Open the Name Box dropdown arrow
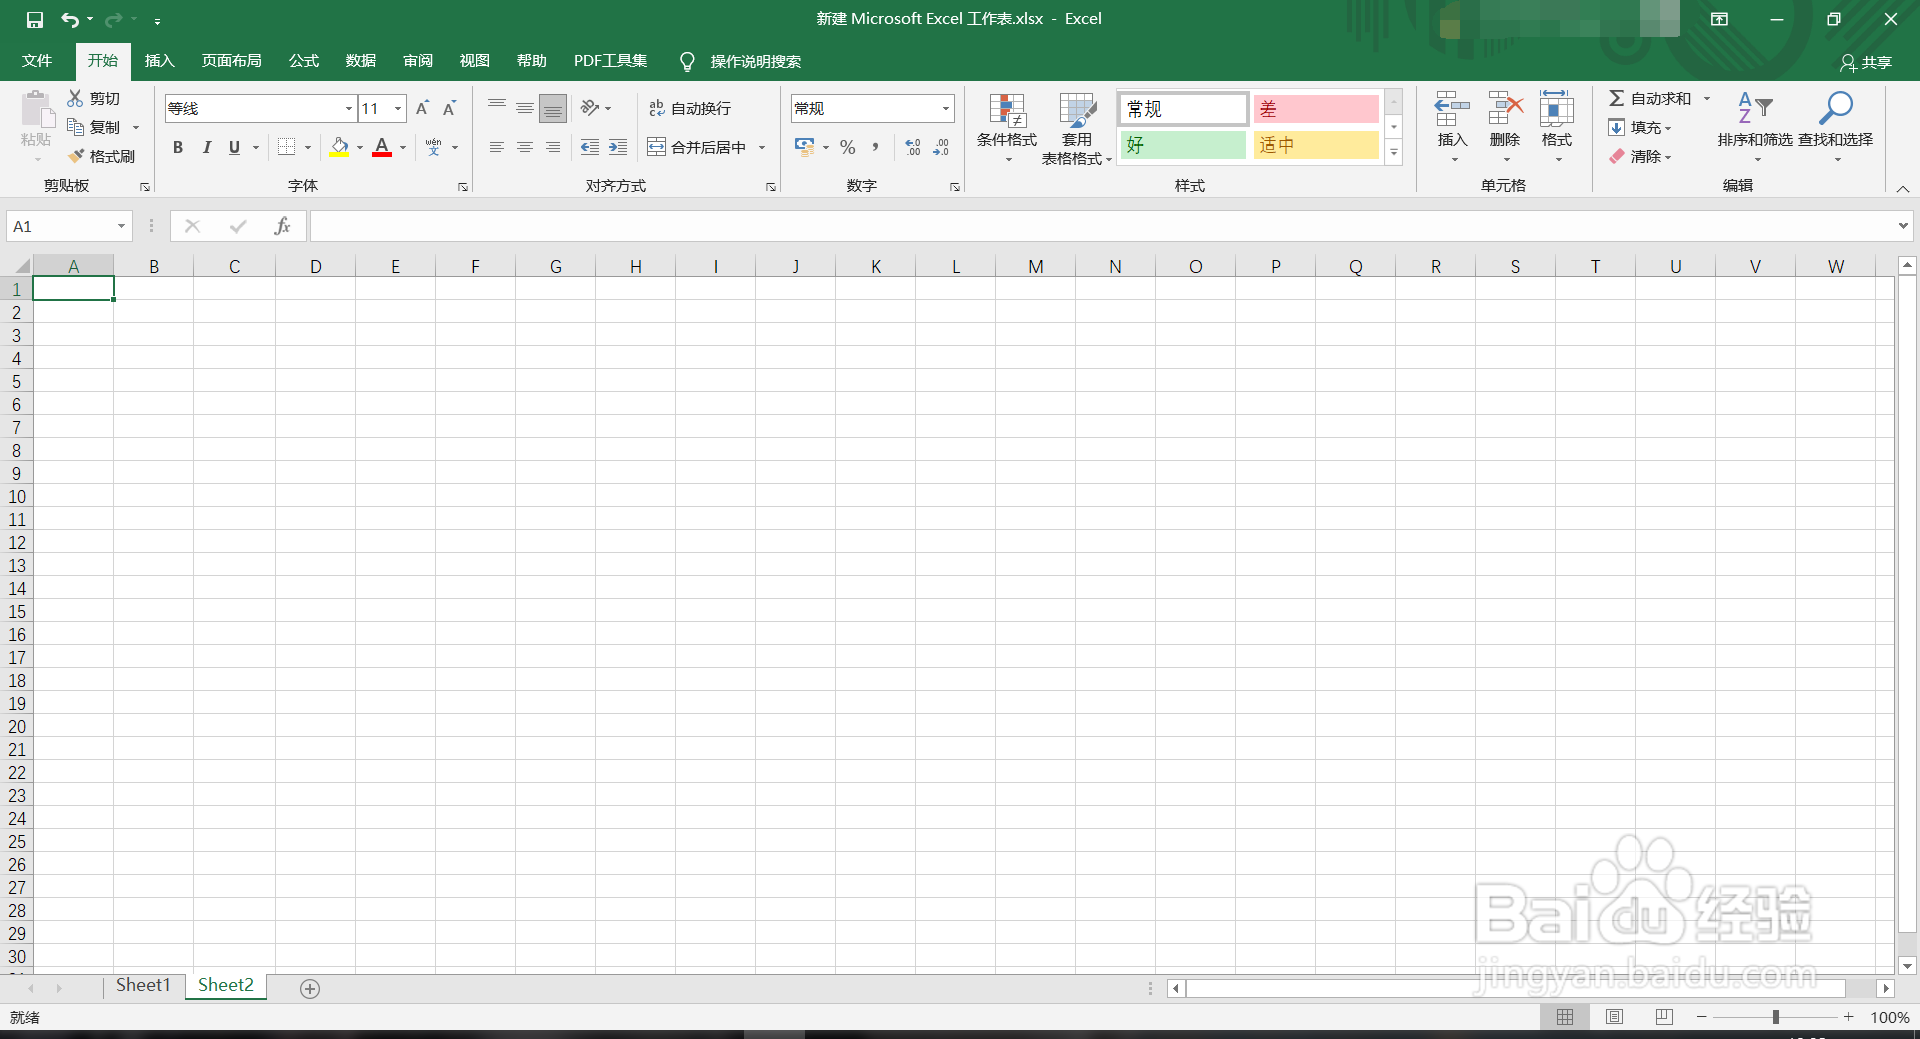Image resolution: width=1920 pixels, height=1039 pixels. pos(121,226)
